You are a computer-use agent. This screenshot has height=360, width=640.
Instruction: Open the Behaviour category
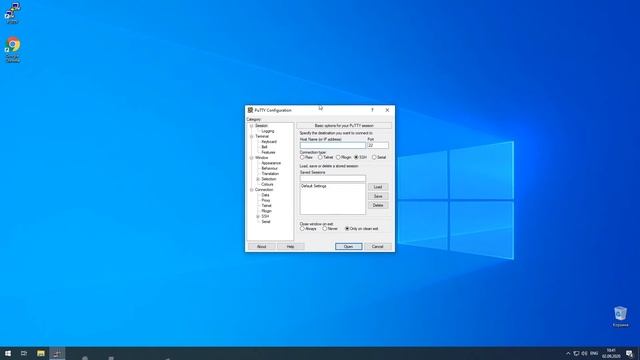tap(269, 168)
